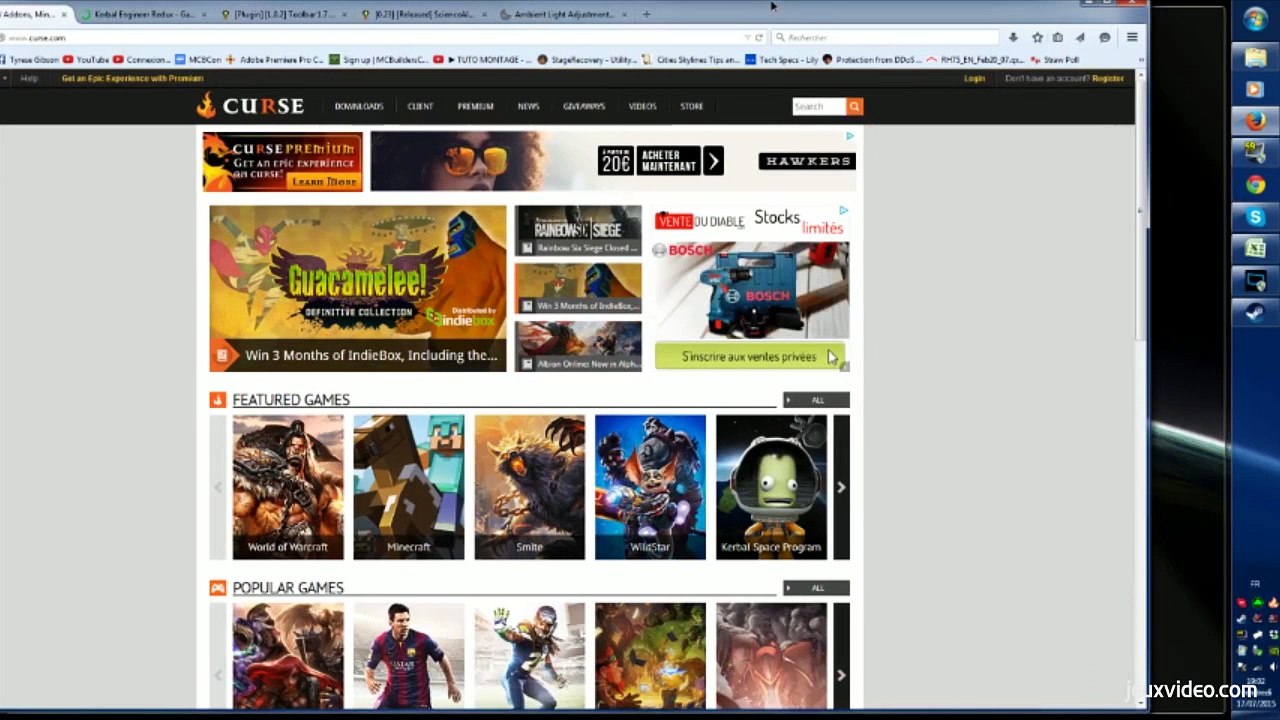Open Google Chrome from the taskbar
Viewport: 1280px width, 720px height.
1255,185
